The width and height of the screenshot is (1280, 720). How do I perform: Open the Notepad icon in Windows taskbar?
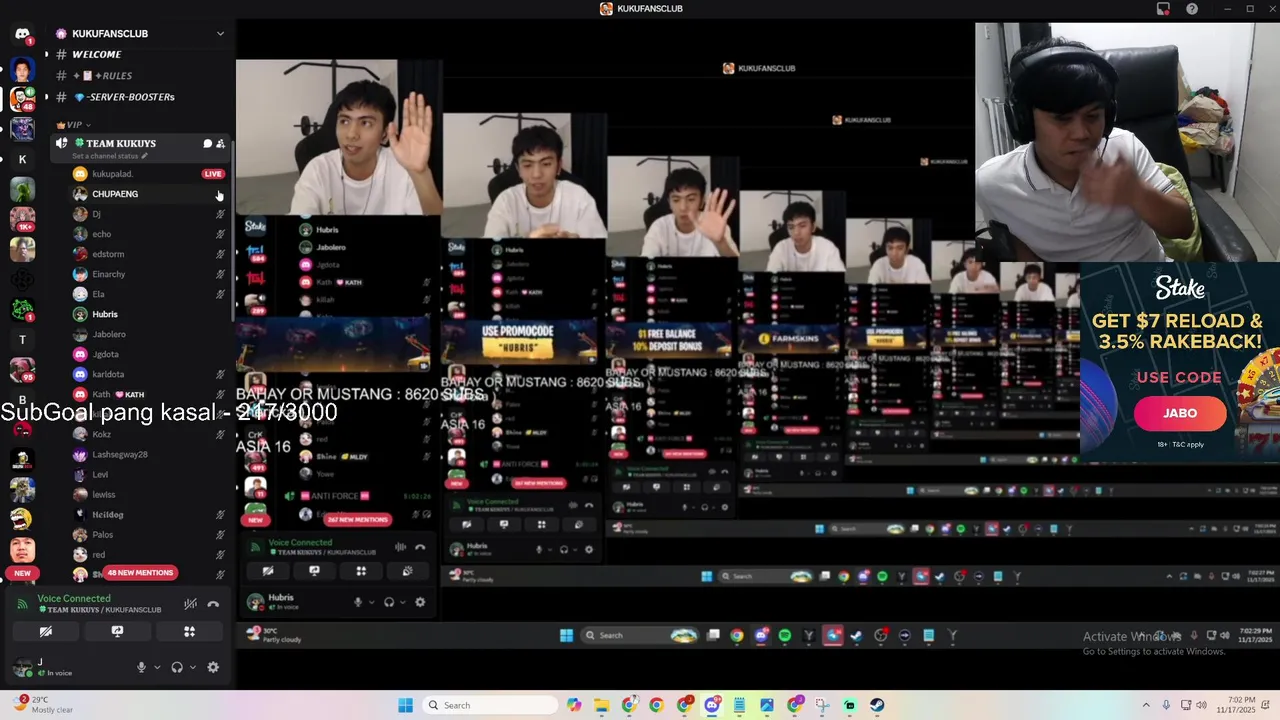click(x=739, y=705)
